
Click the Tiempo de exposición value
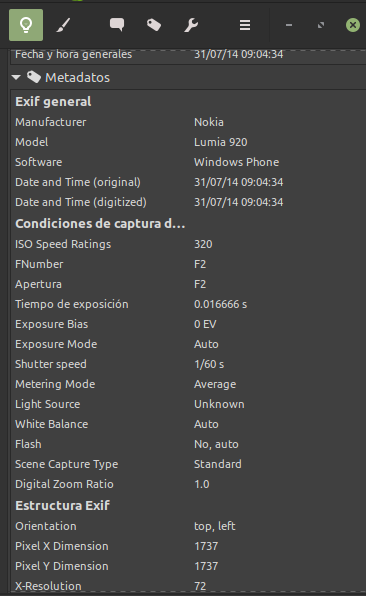[220, 304]
